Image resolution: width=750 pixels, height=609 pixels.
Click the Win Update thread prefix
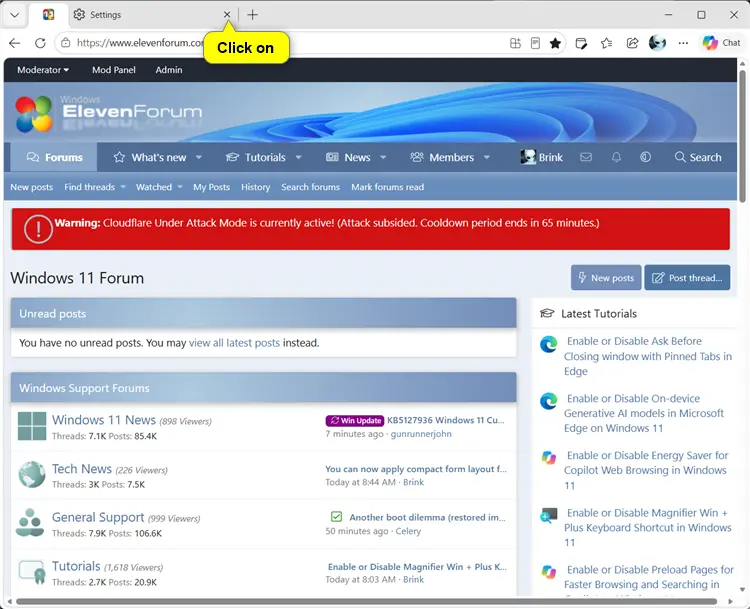(355, 421)
